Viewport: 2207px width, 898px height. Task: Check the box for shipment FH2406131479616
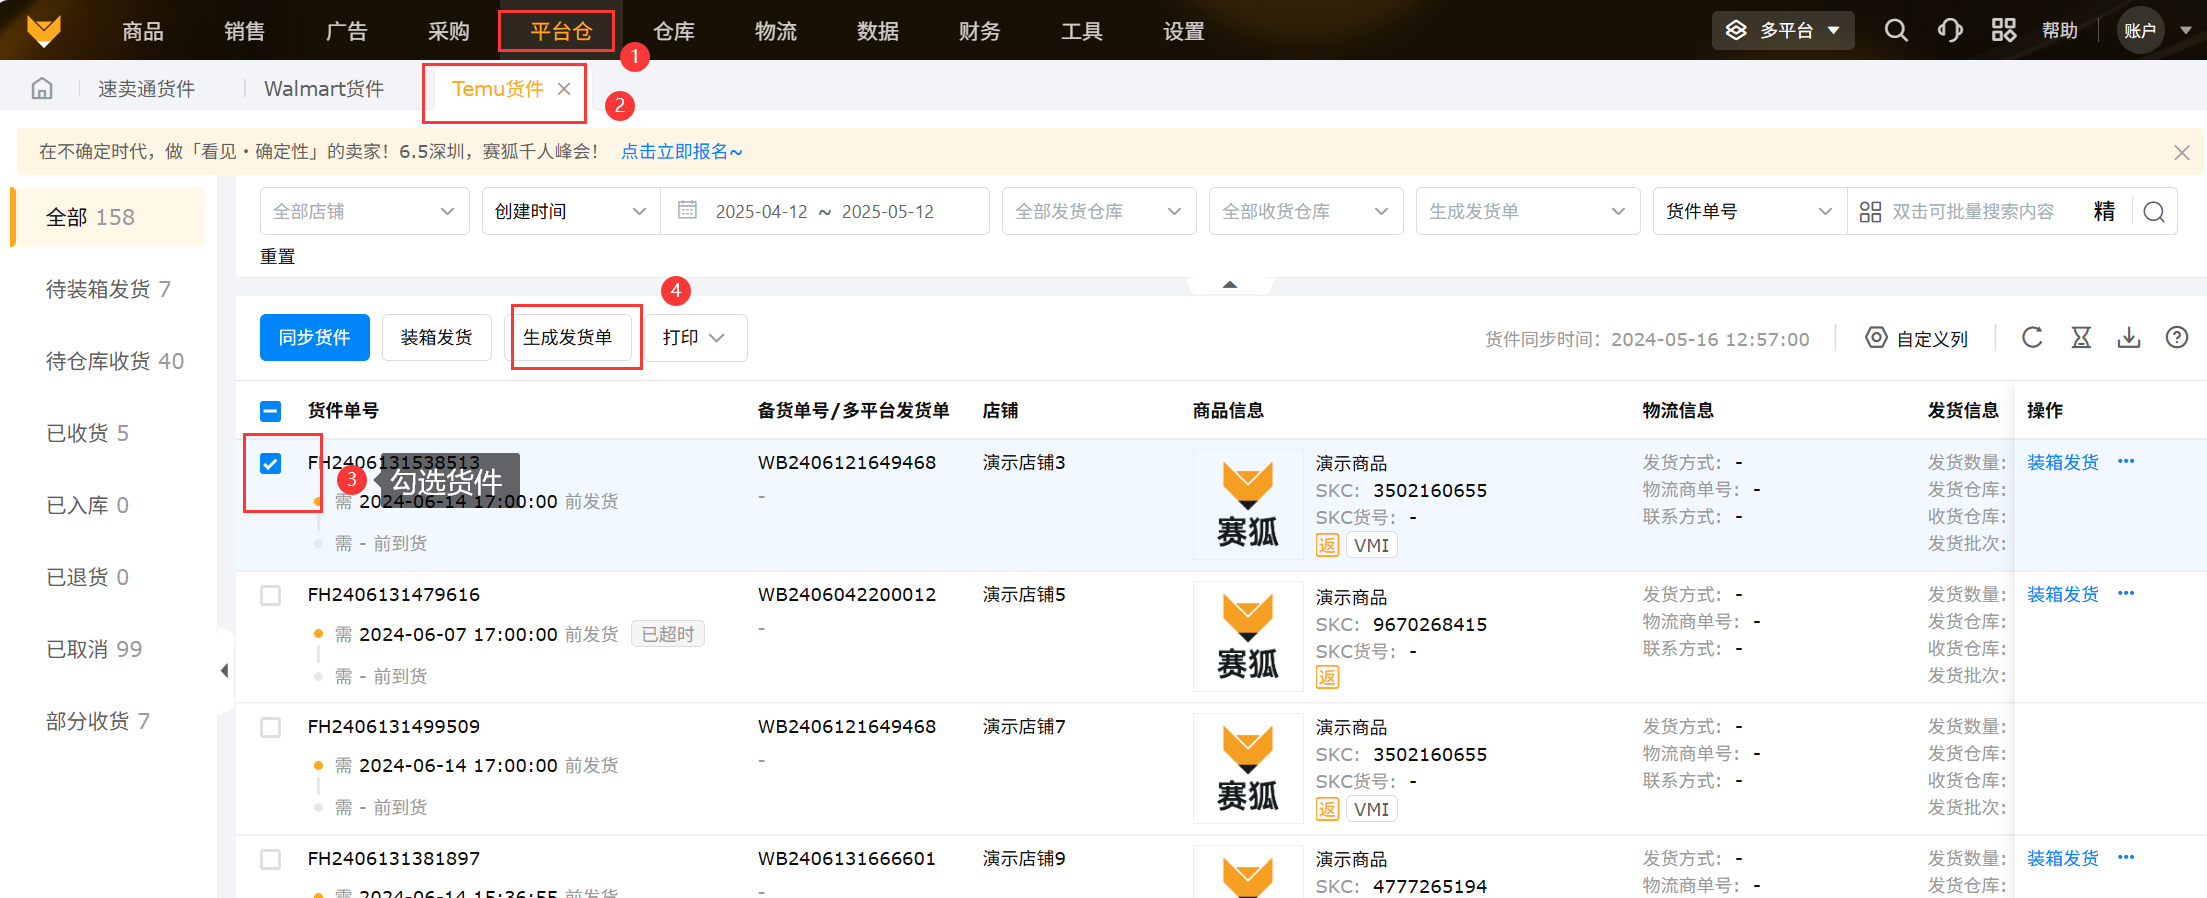271,596
